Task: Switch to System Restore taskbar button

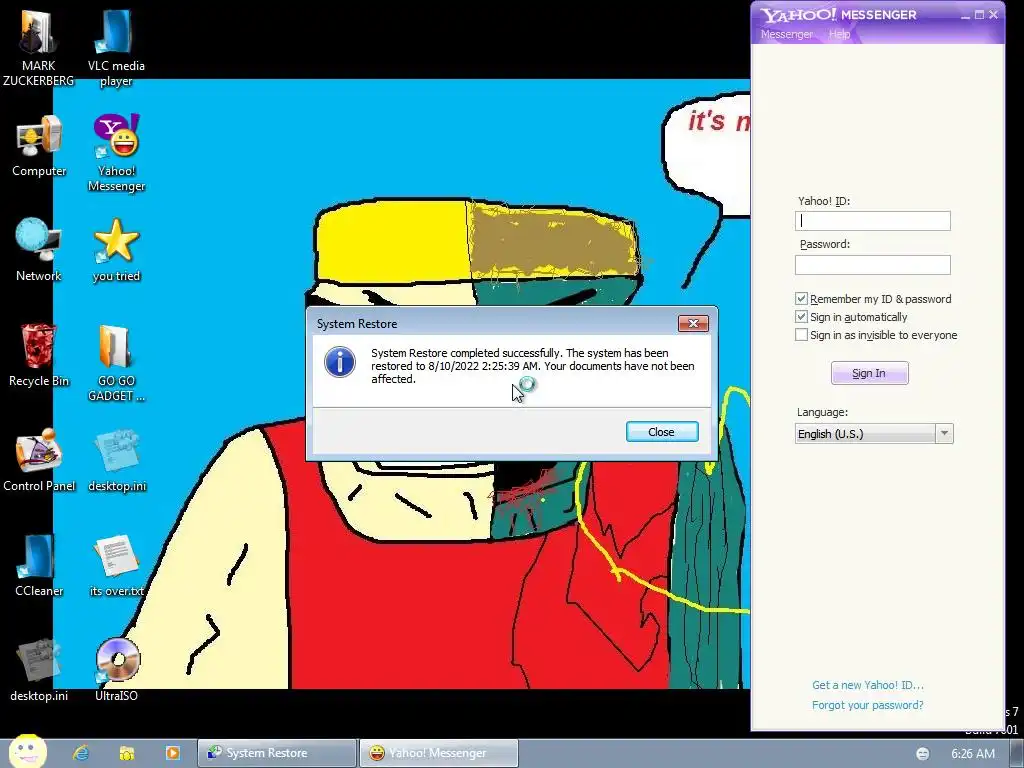Action: tap(277, 753)
